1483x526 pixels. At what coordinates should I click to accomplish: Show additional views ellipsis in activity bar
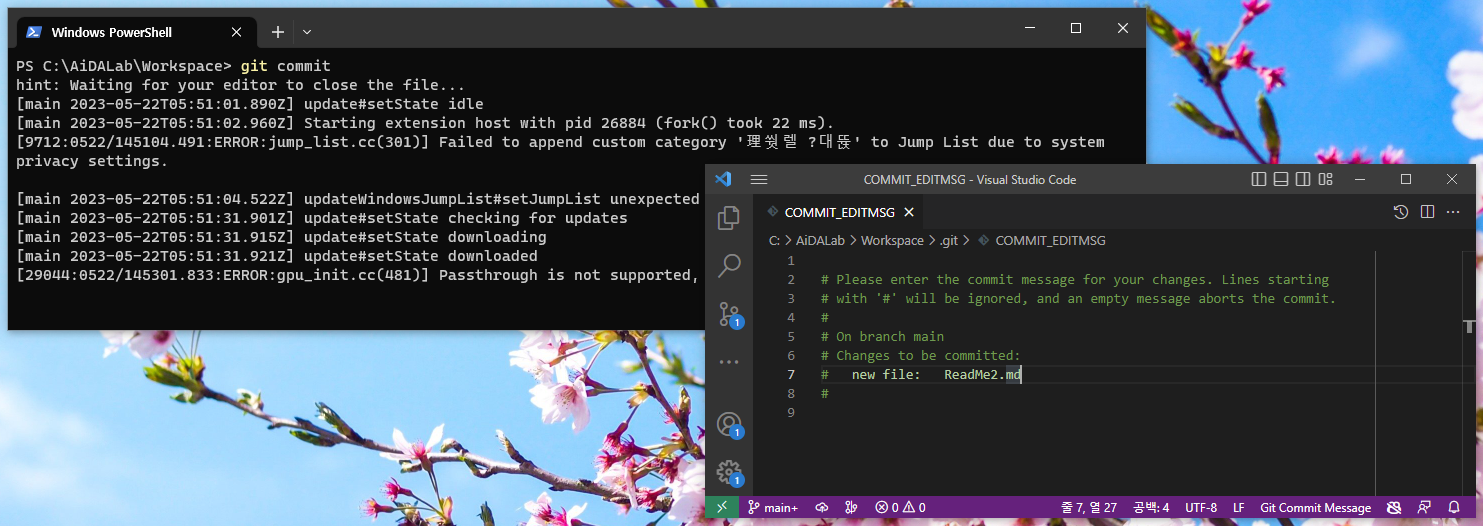[x=729, y=362]
